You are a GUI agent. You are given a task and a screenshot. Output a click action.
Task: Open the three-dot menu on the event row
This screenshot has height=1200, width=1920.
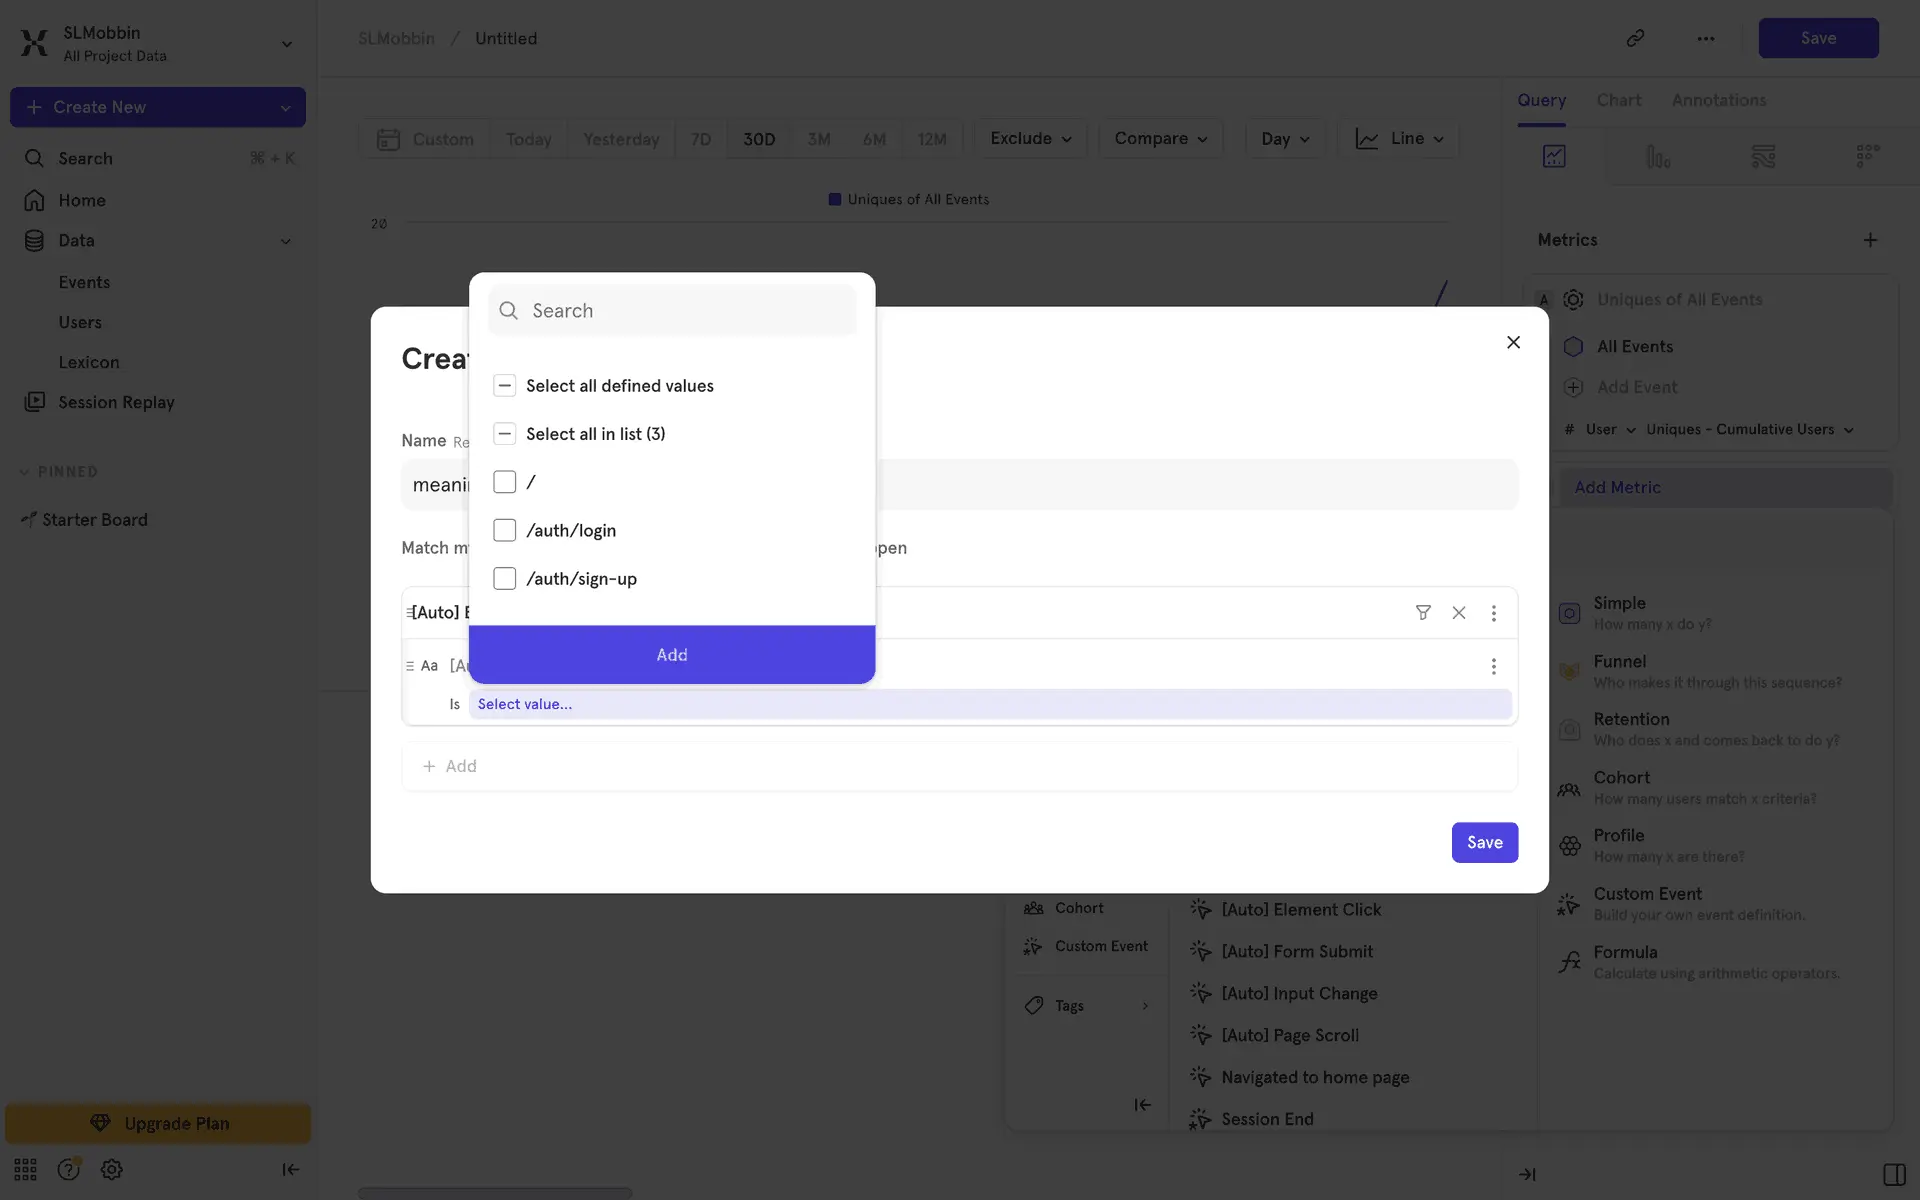[1494, 613]
